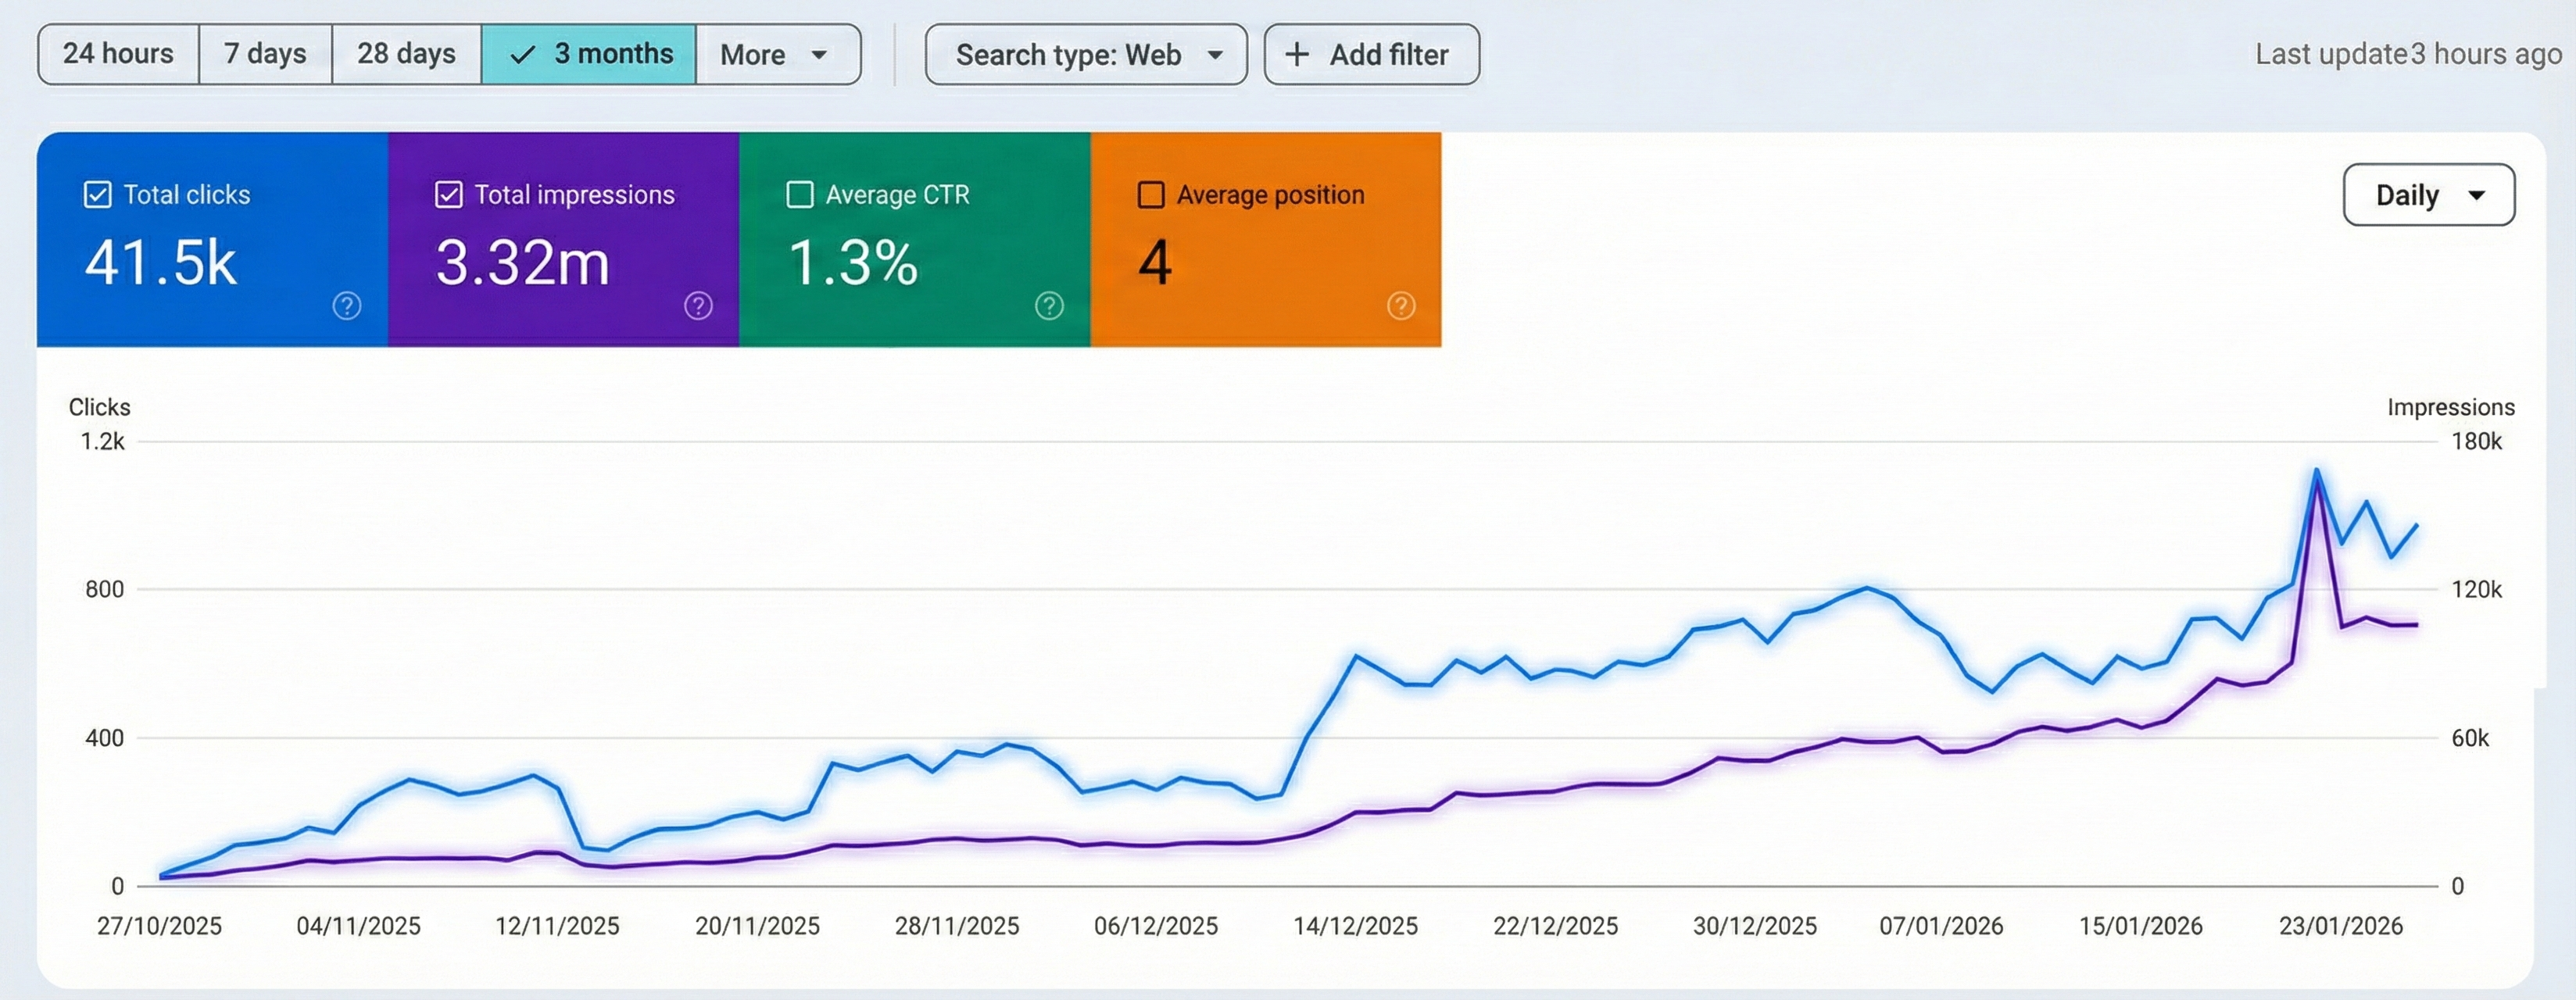Open the Search type dropdown

click(1086, 55)
